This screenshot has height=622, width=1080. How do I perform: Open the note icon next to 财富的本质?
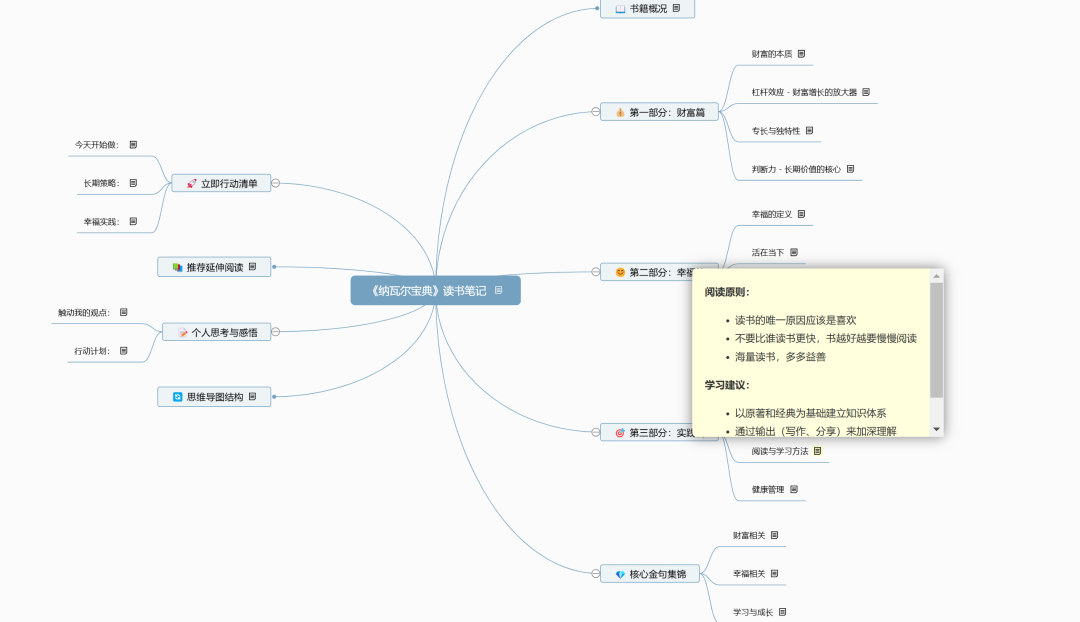pyautogui.click(x=801, y=54)
